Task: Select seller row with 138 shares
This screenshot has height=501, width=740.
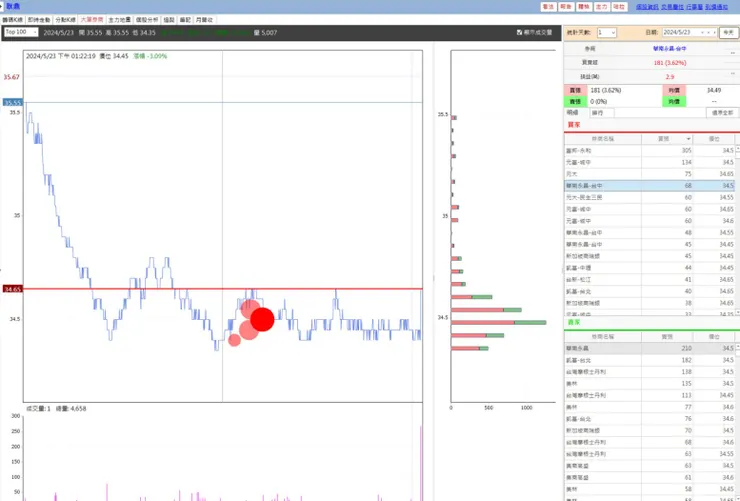Action: tap(649, 372)
